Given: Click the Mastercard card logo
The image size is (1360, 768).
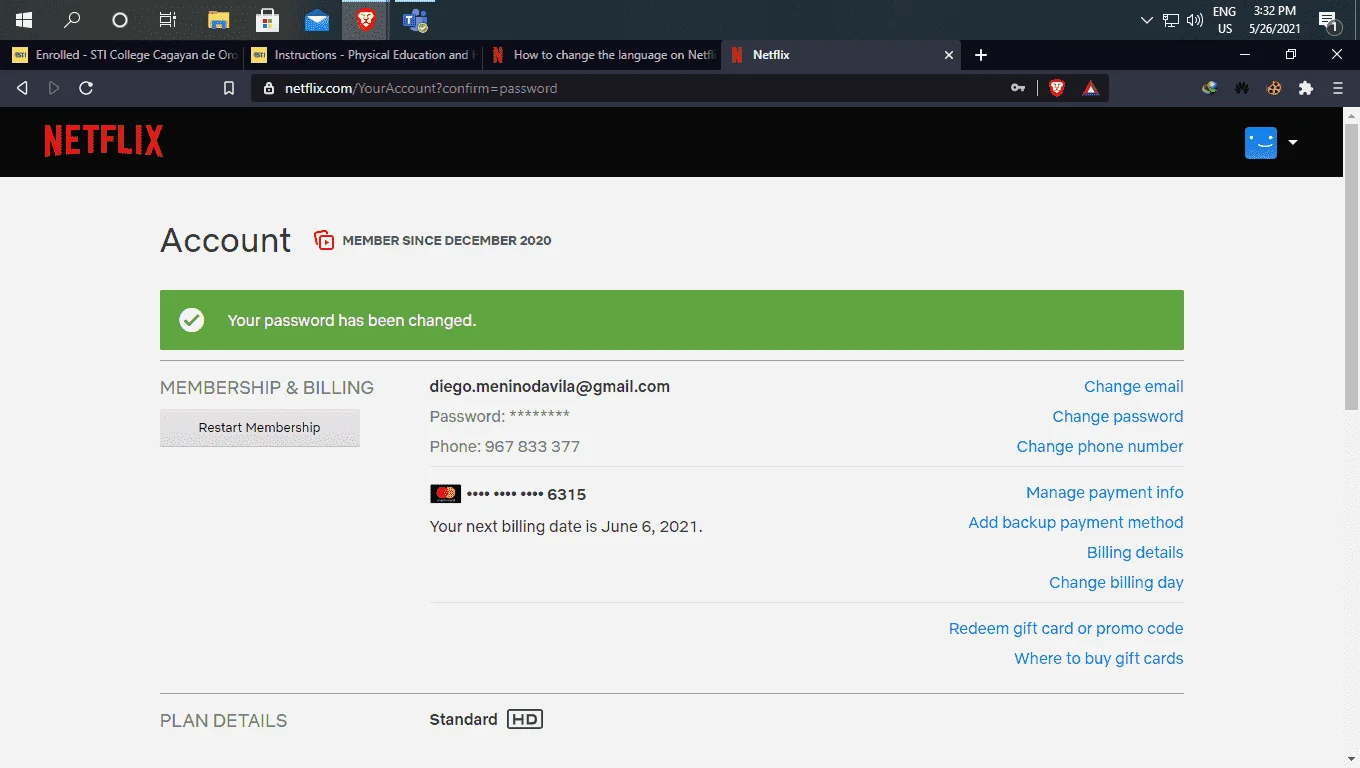Looking at the screenshot, I should pyautogui.click(x=445, y=494).
